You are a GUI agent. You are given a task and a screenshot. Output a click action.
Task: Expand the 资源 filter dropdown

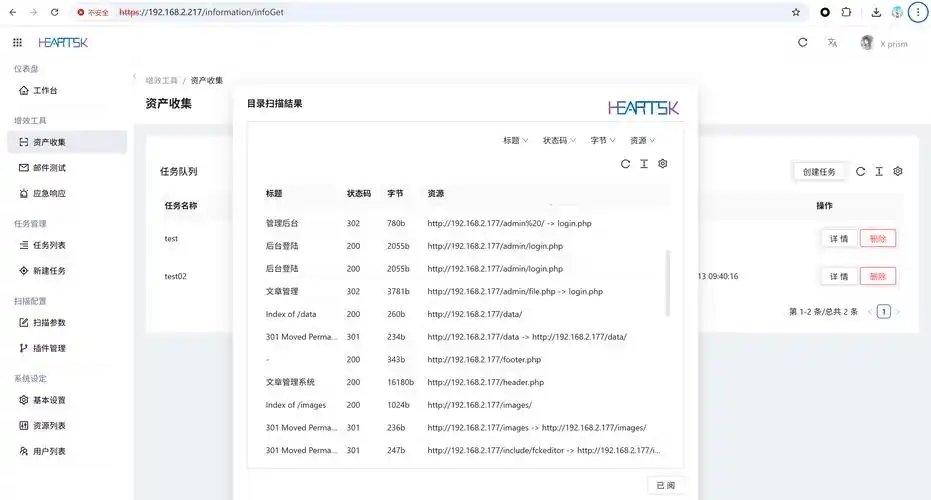642,140
